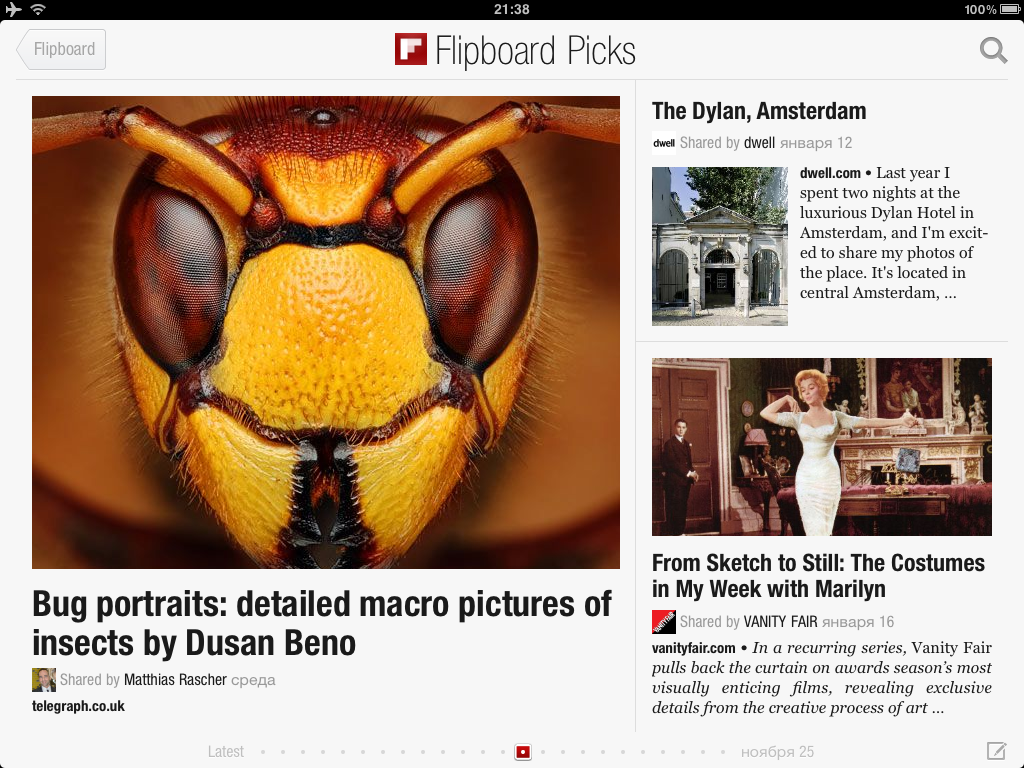Viewport: 1024px width, 768px height.
Task: Jump to Latest on the page timeline
Action: pos(225,752)
